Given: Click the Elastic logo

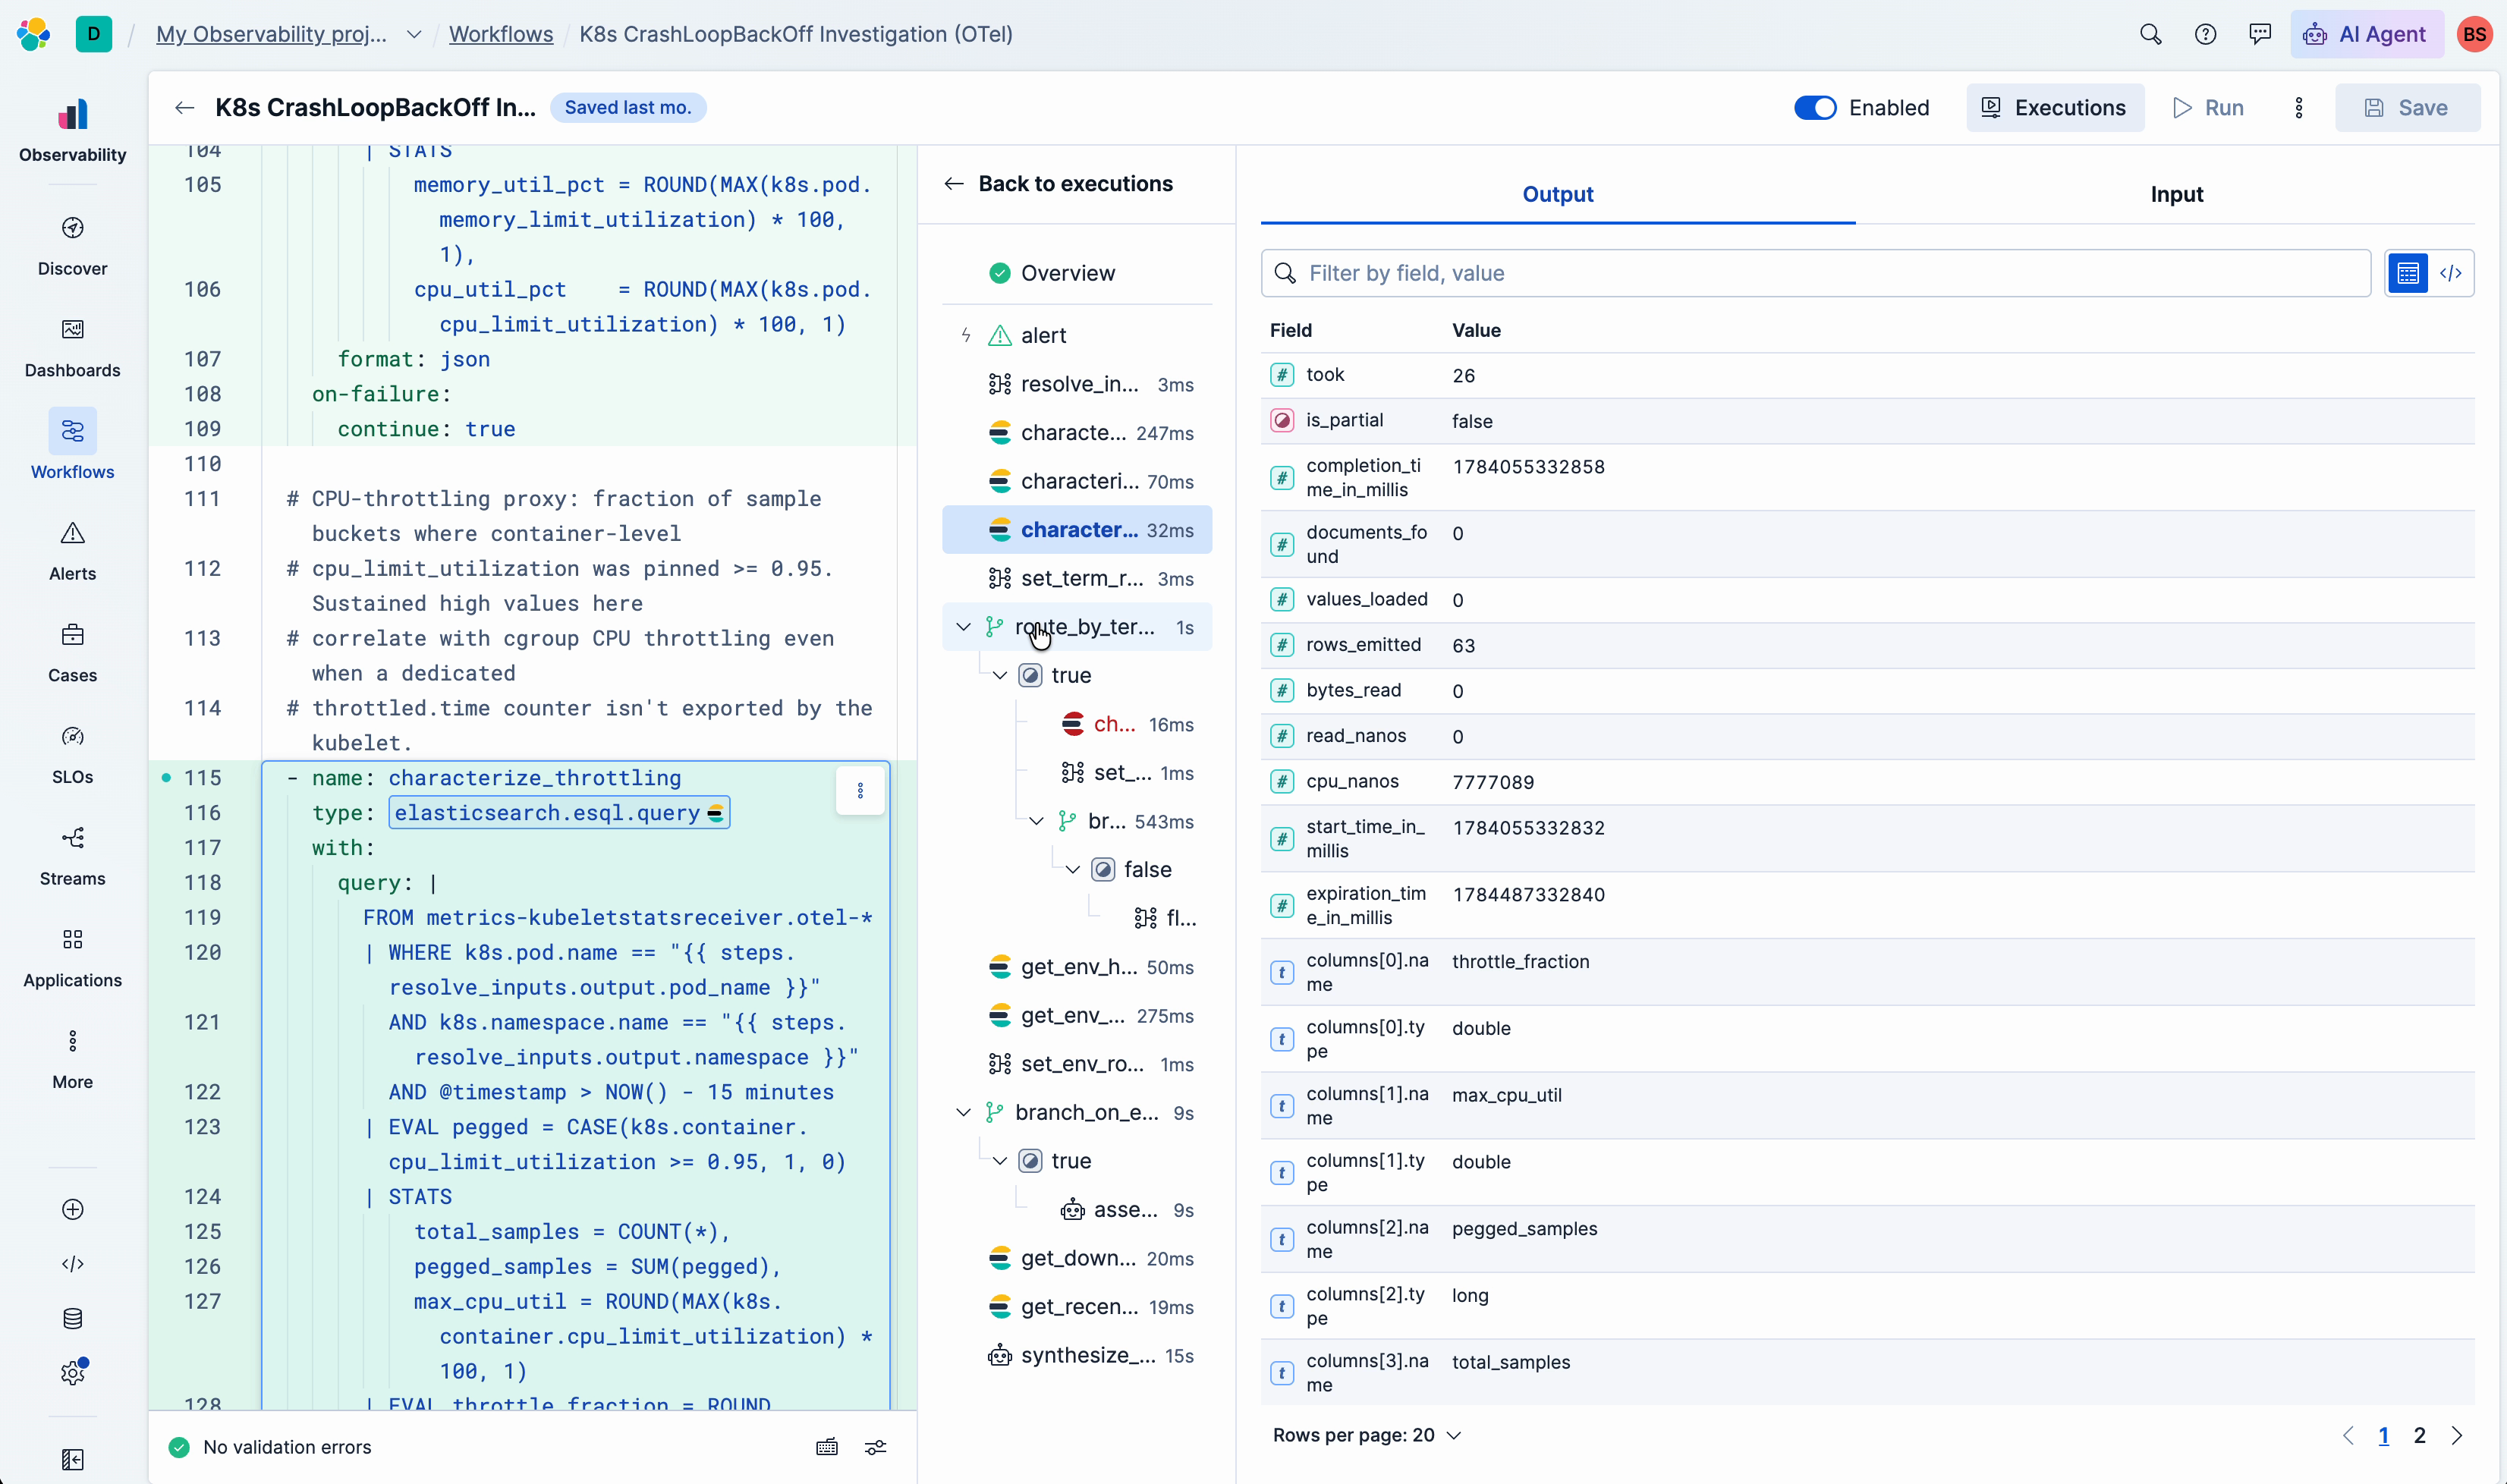Looking at the screenshot, I should coord(34,34).
